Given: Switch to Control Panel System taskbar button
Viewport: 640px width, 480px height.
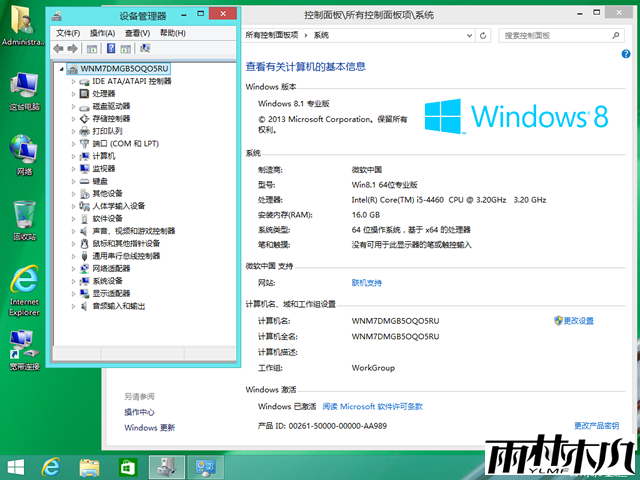Looking at the screenshot, I should click(205, 467).
